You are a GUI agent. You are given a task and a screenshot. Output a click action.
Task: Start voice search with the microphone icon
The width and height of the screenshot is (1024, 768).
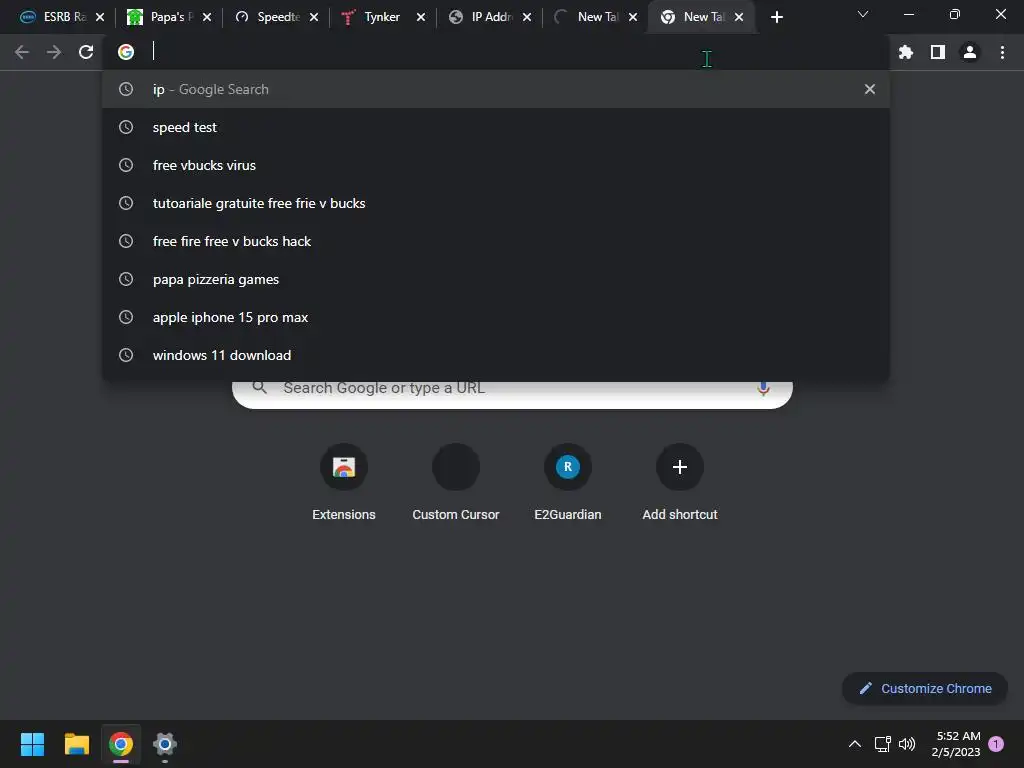(763, 389)
